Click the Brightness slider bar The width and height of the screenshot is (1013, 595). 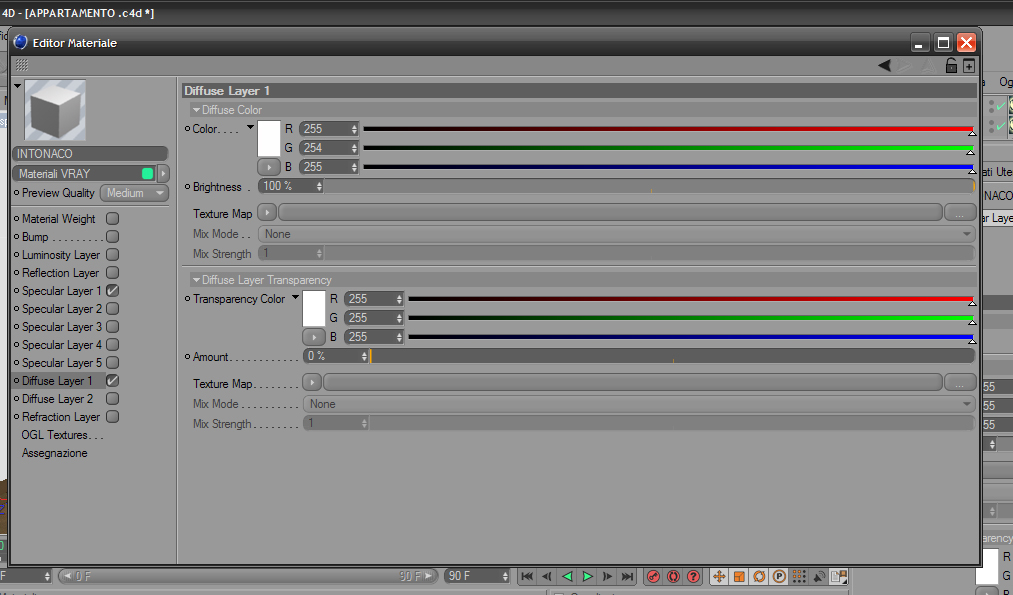[649, 186]
